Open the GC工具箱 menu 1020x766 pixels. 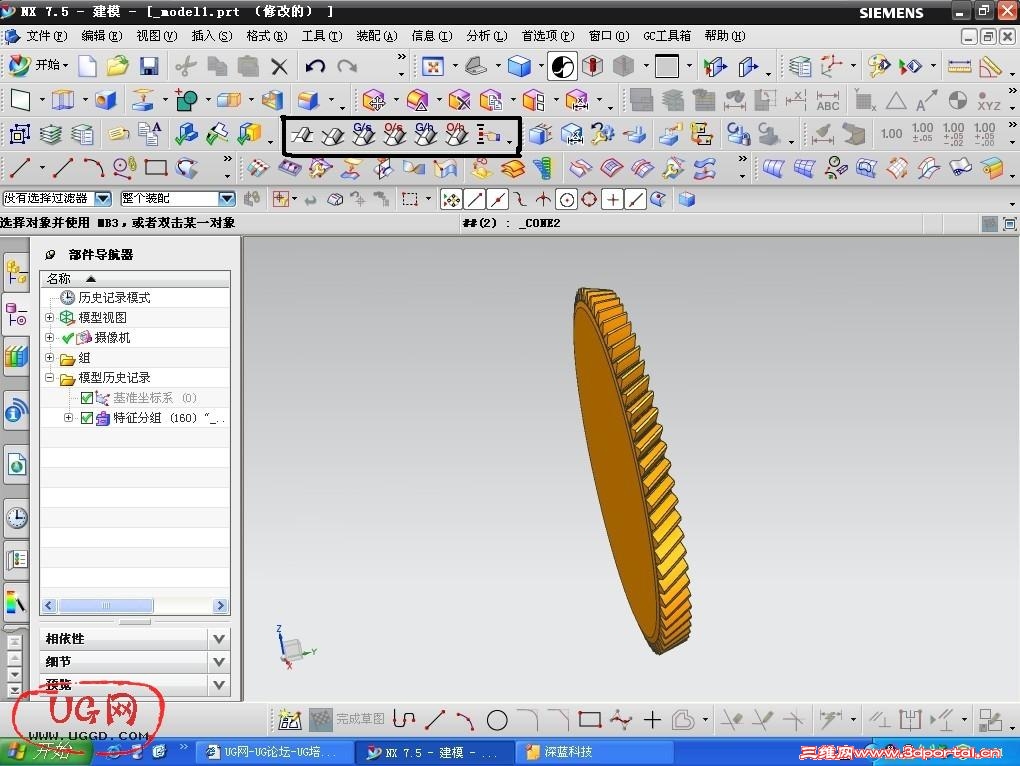point(667,36)
